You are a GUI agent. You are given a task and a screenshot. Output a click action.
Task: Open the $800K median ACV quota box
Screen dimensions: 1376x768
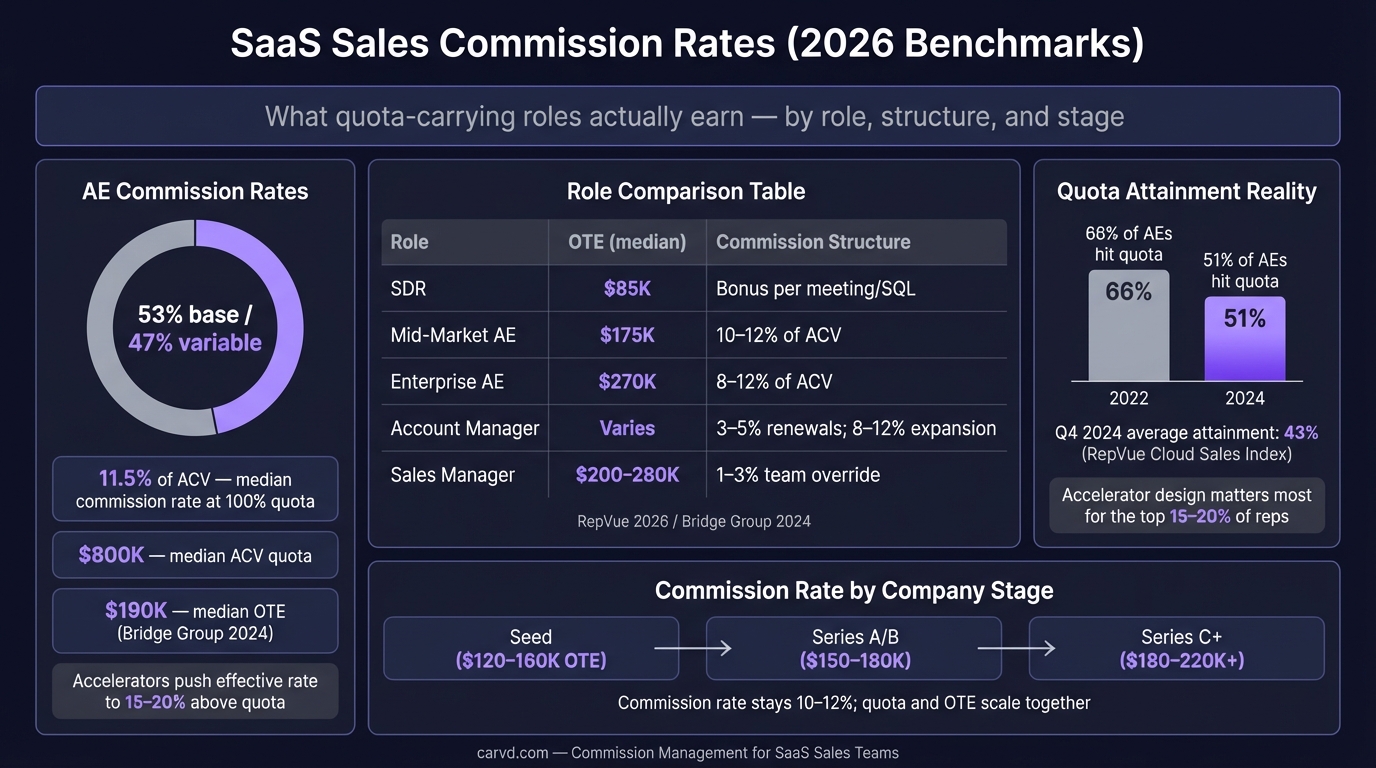point(195,555)
